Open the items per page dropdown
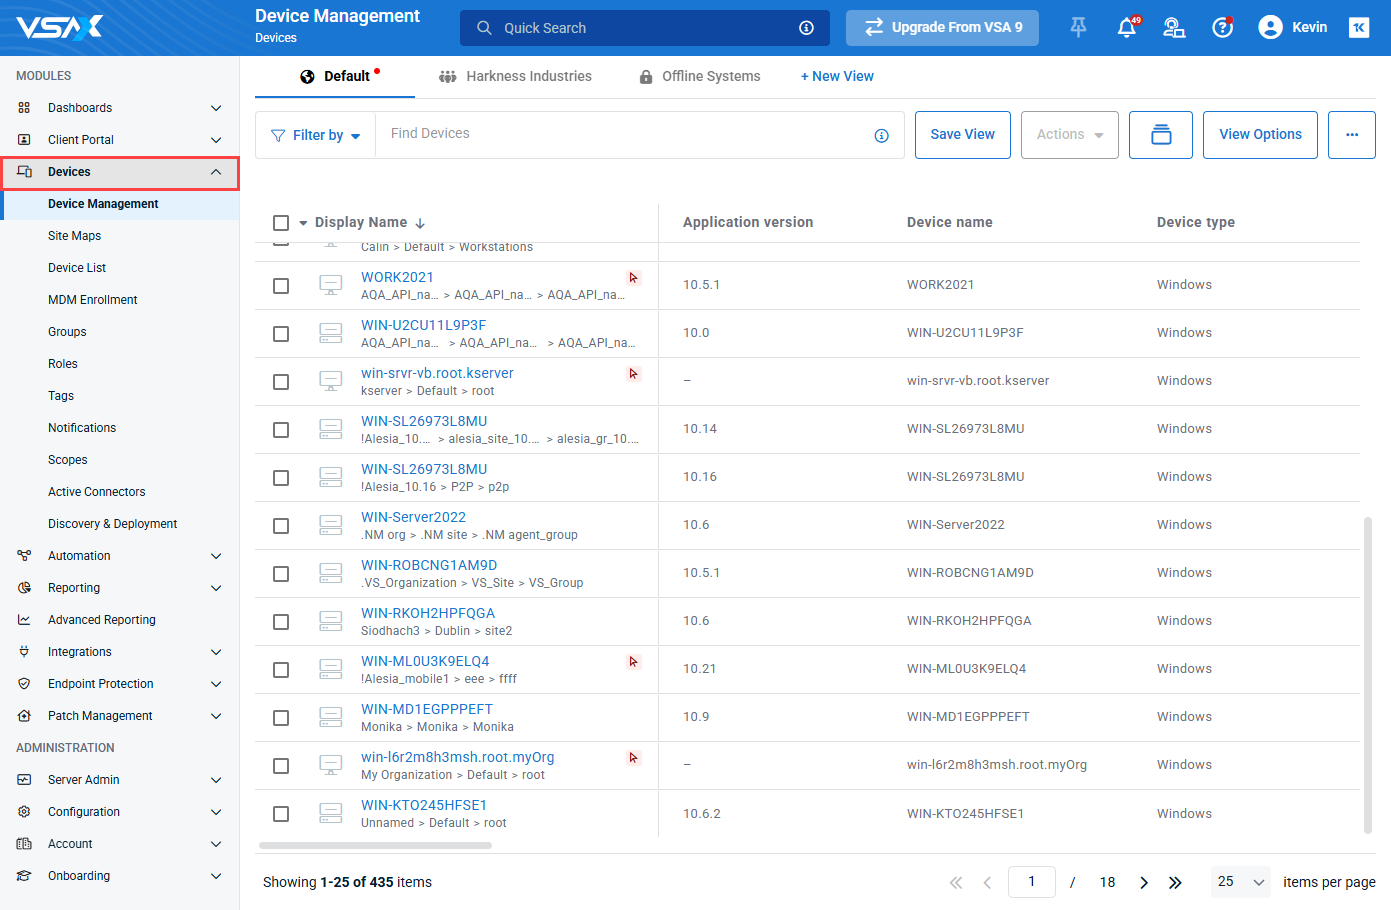Viewport: 1391px width, 910px height. [x=1241, y=882]
